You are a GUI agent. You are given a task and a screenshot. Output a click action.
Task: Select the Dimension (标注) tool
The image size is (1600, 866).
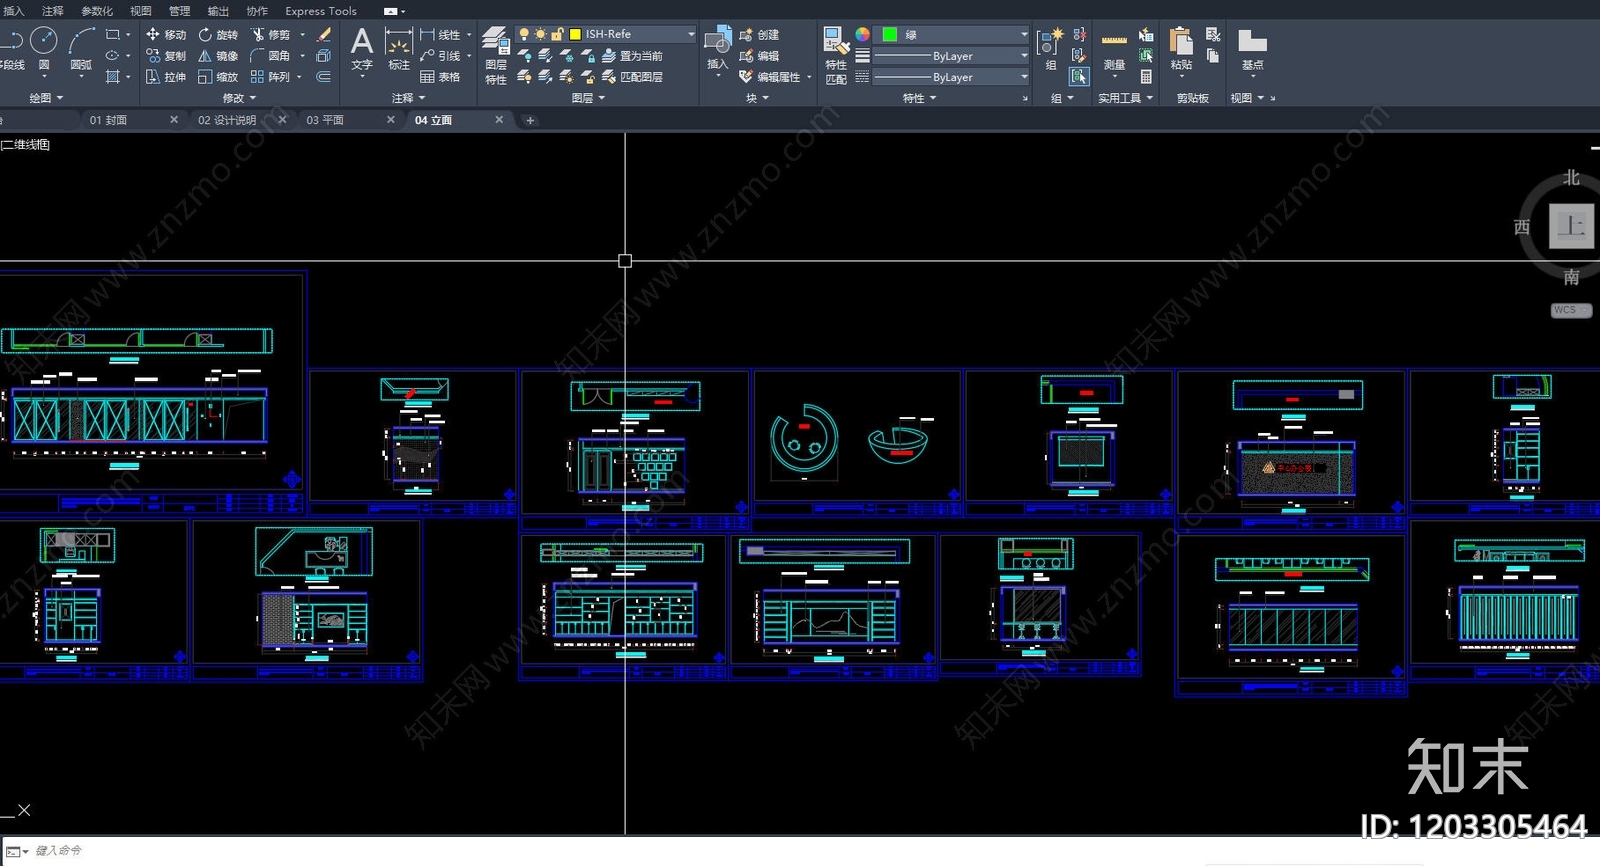[x=399, y=50]
